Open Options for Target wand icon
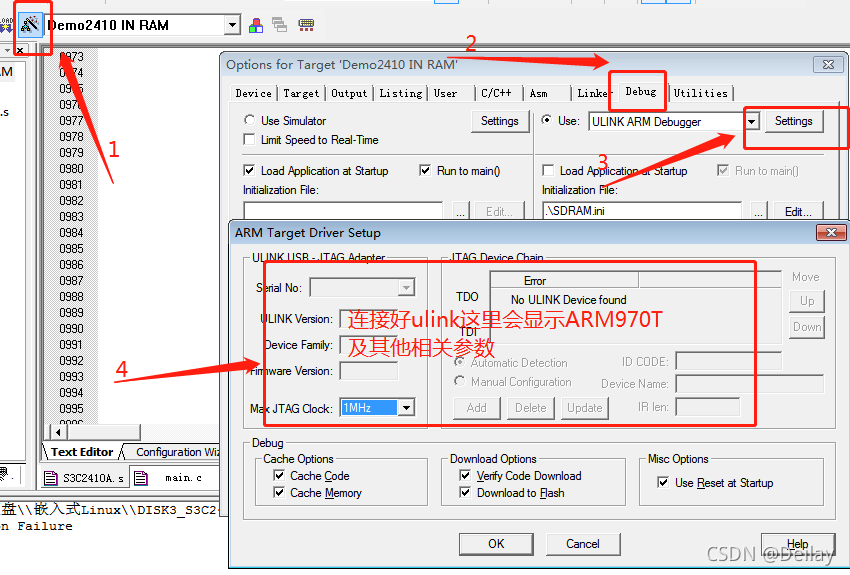The width and height of the screenshot is (850, 575). [29, 24]
